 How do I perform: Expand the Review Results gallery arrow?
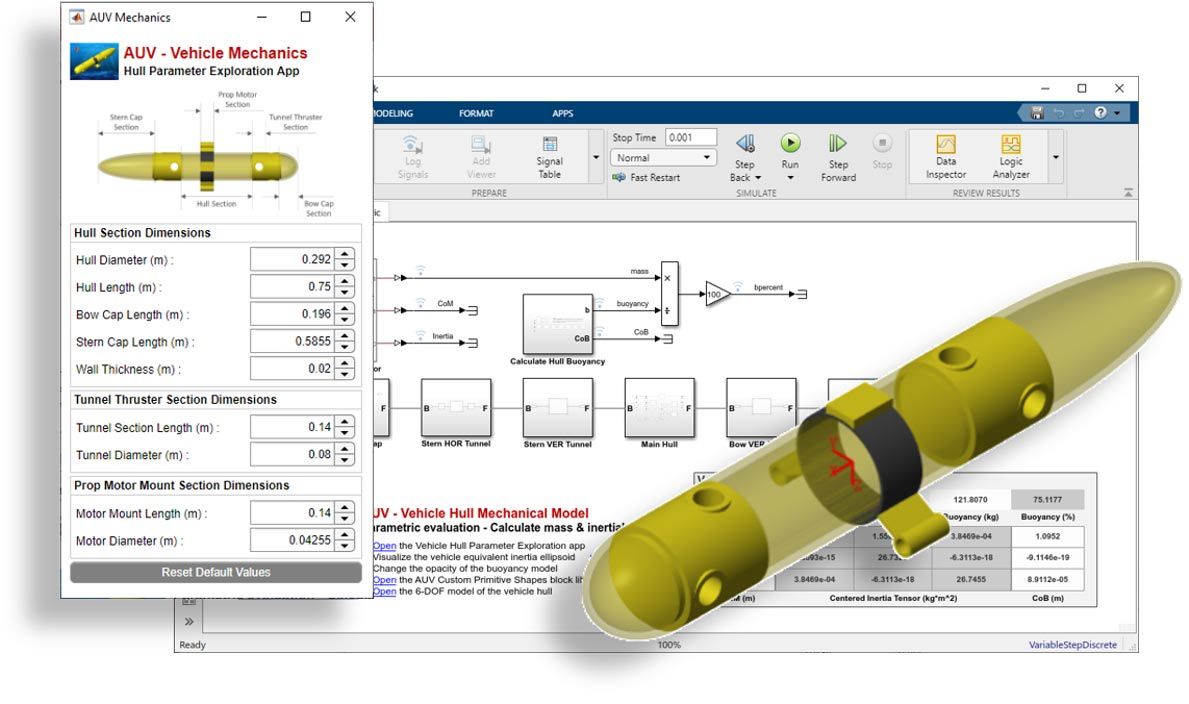pos(1055,158)
